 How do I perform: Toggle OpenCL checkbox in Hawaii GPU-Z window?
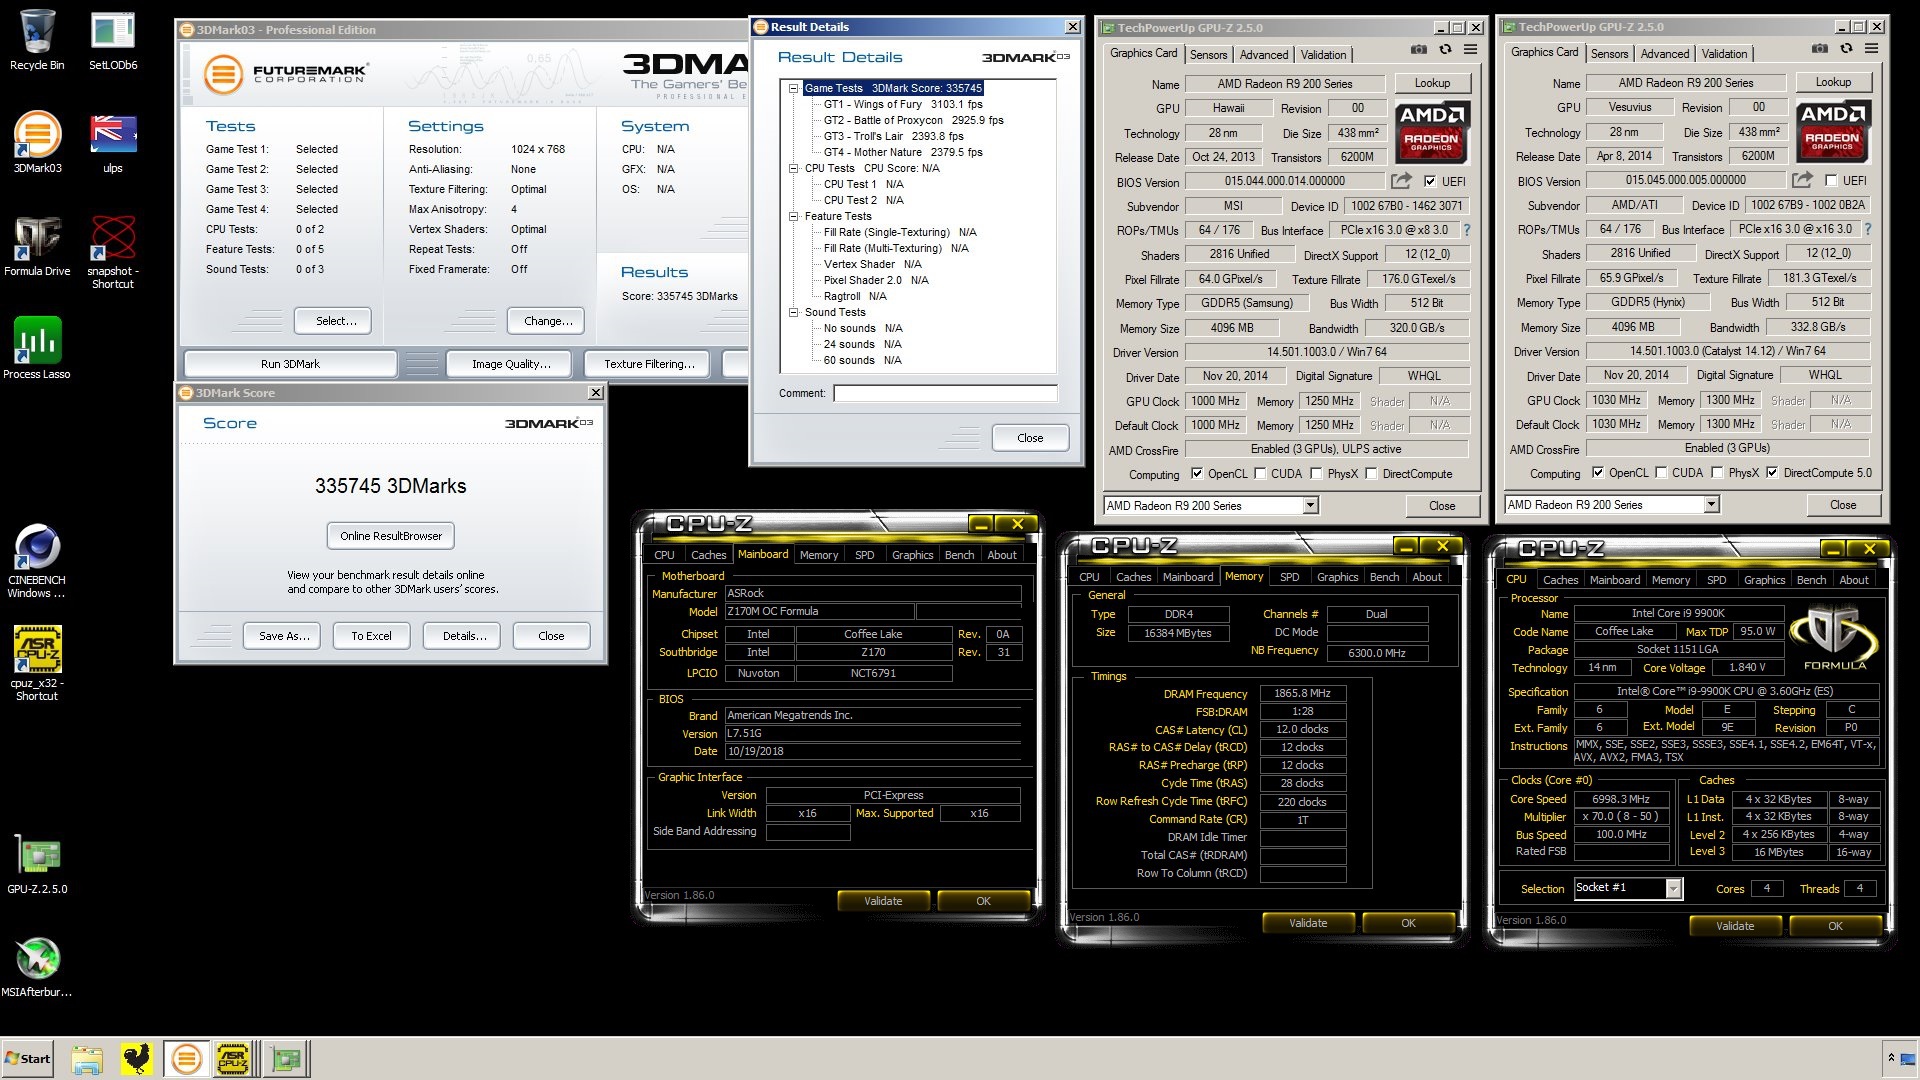tap(1197, 474)
